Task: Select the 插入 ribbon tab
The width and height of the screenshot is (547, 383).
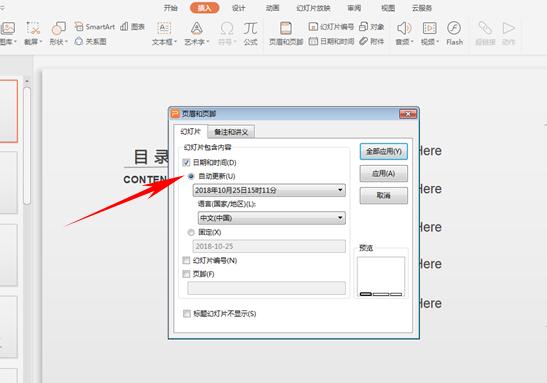Action: [x=204, y=8]
